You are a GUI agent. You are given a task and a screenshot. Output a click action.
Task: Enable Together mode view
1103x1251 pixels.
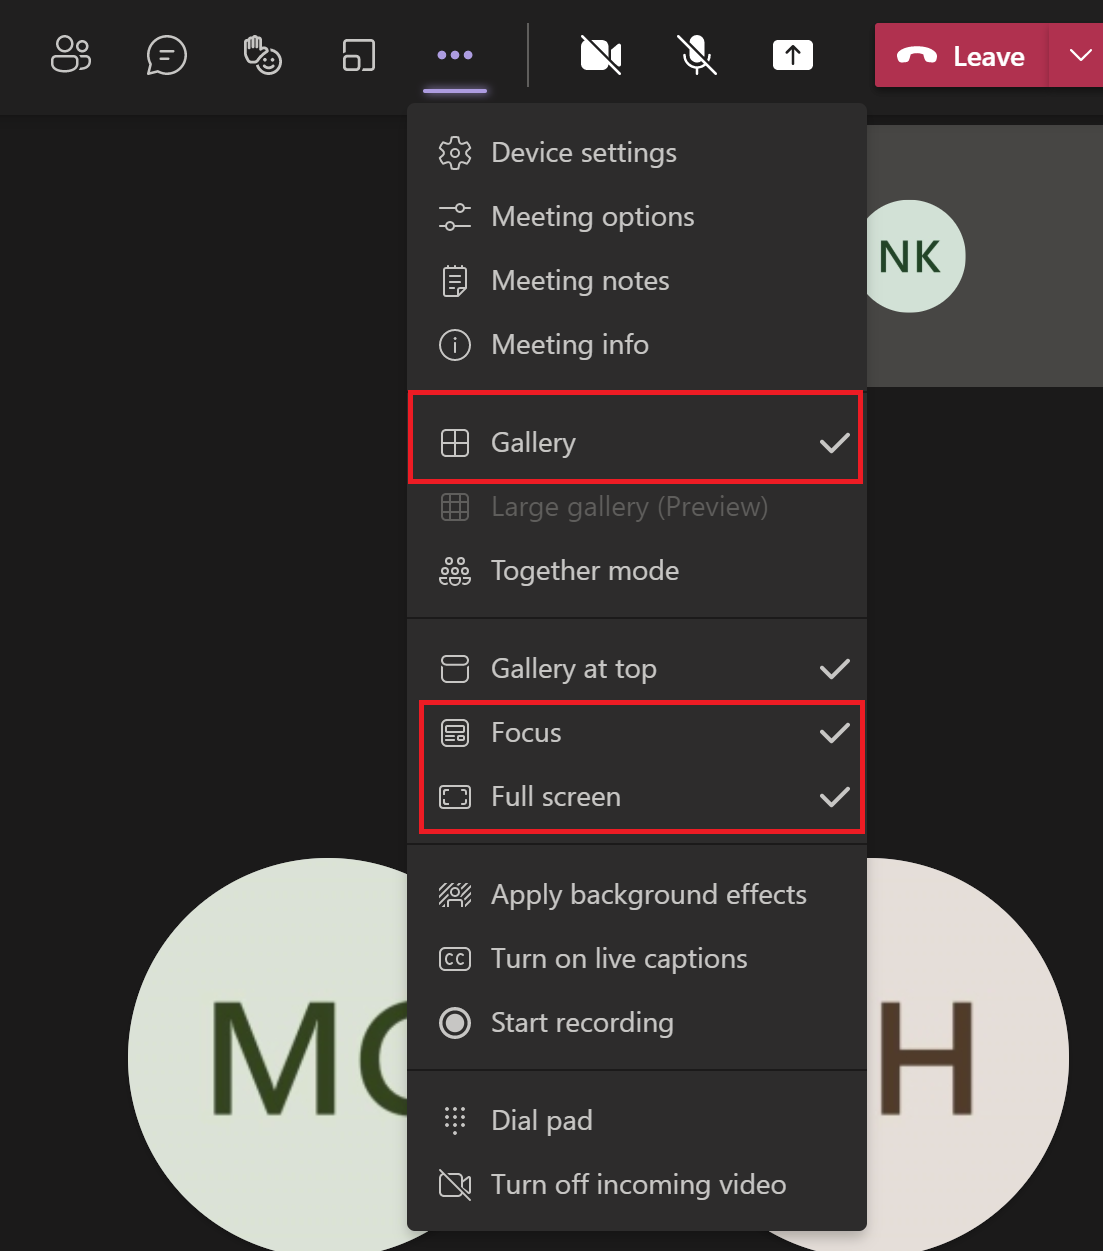585,571
